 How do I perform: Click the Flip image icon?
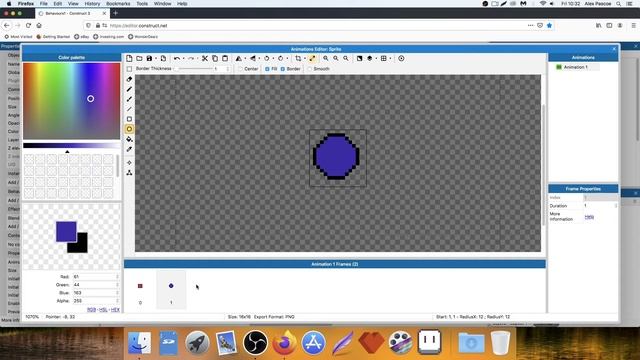pyautogui.click(x=253, y=58)
